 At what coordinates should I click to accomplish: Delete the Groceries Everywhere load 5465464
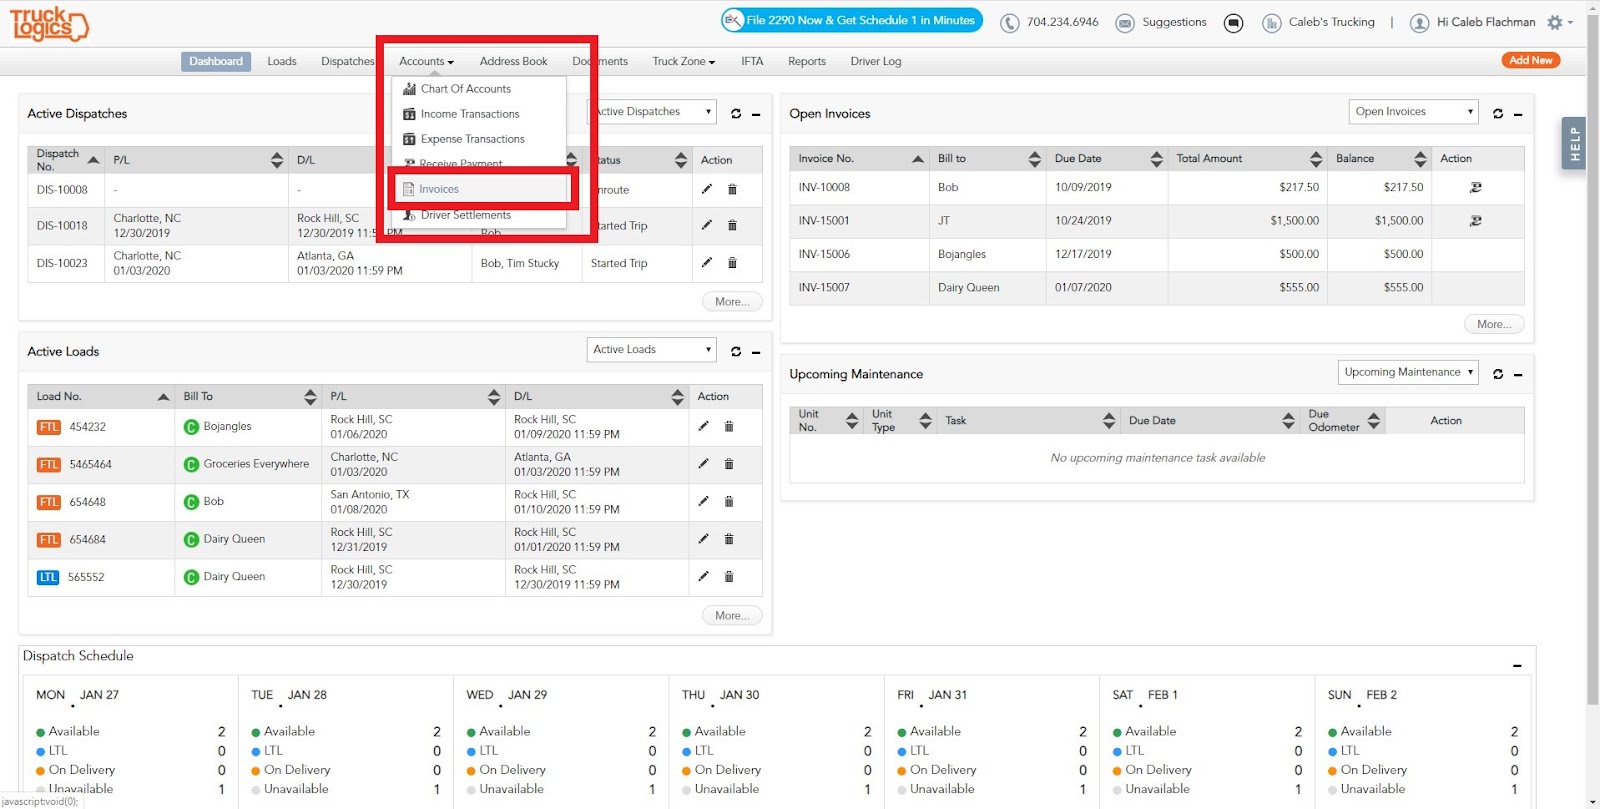coord(729,464)
